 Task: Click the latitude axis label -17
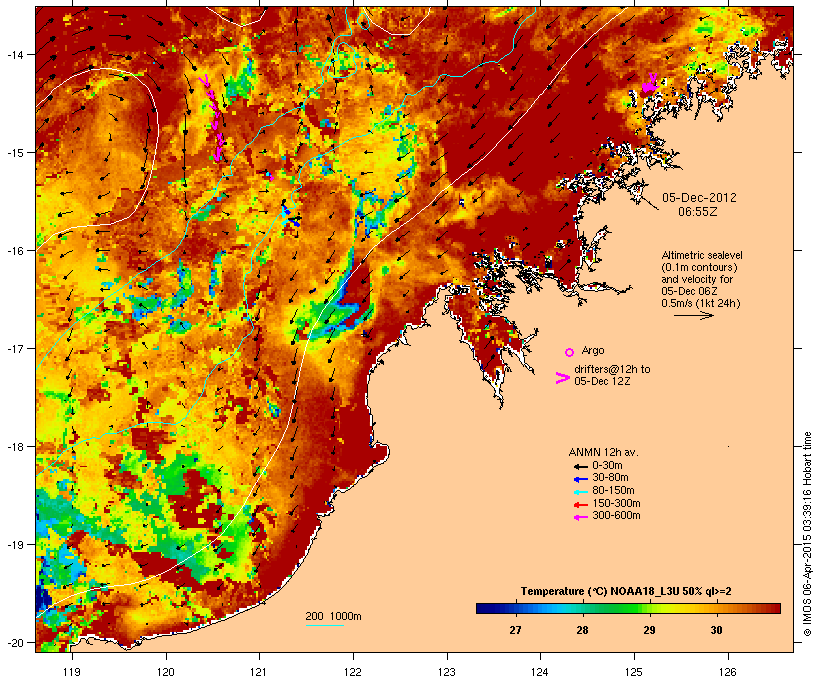15,348
